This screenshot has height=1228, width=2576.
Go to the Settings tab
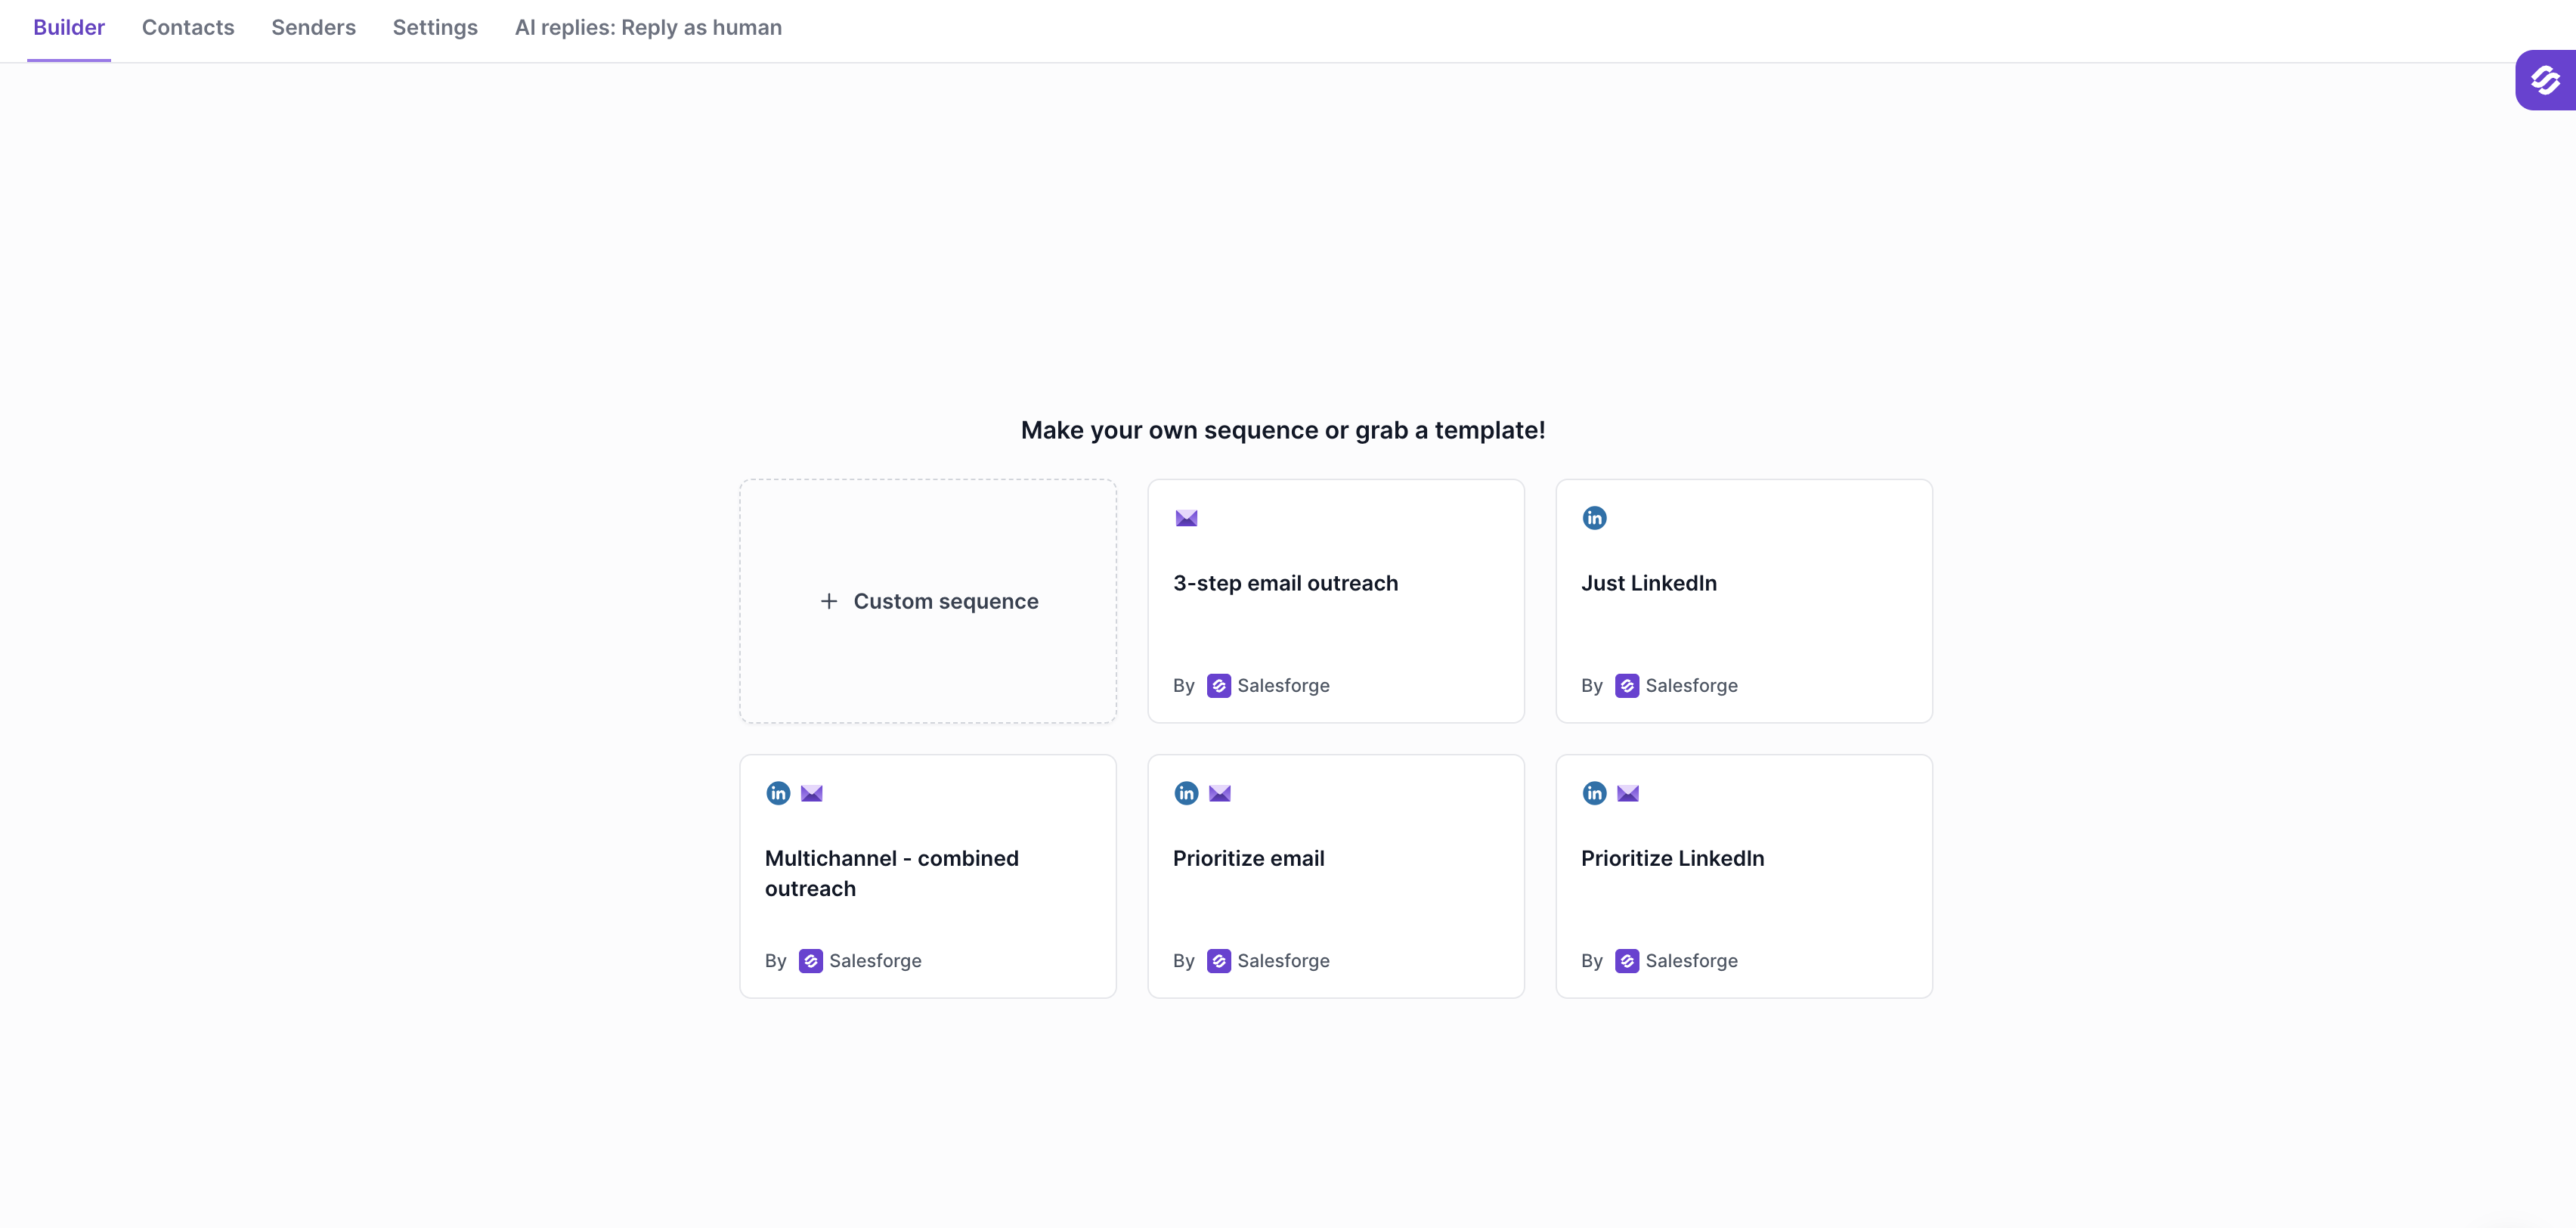[x=435, y=28]
